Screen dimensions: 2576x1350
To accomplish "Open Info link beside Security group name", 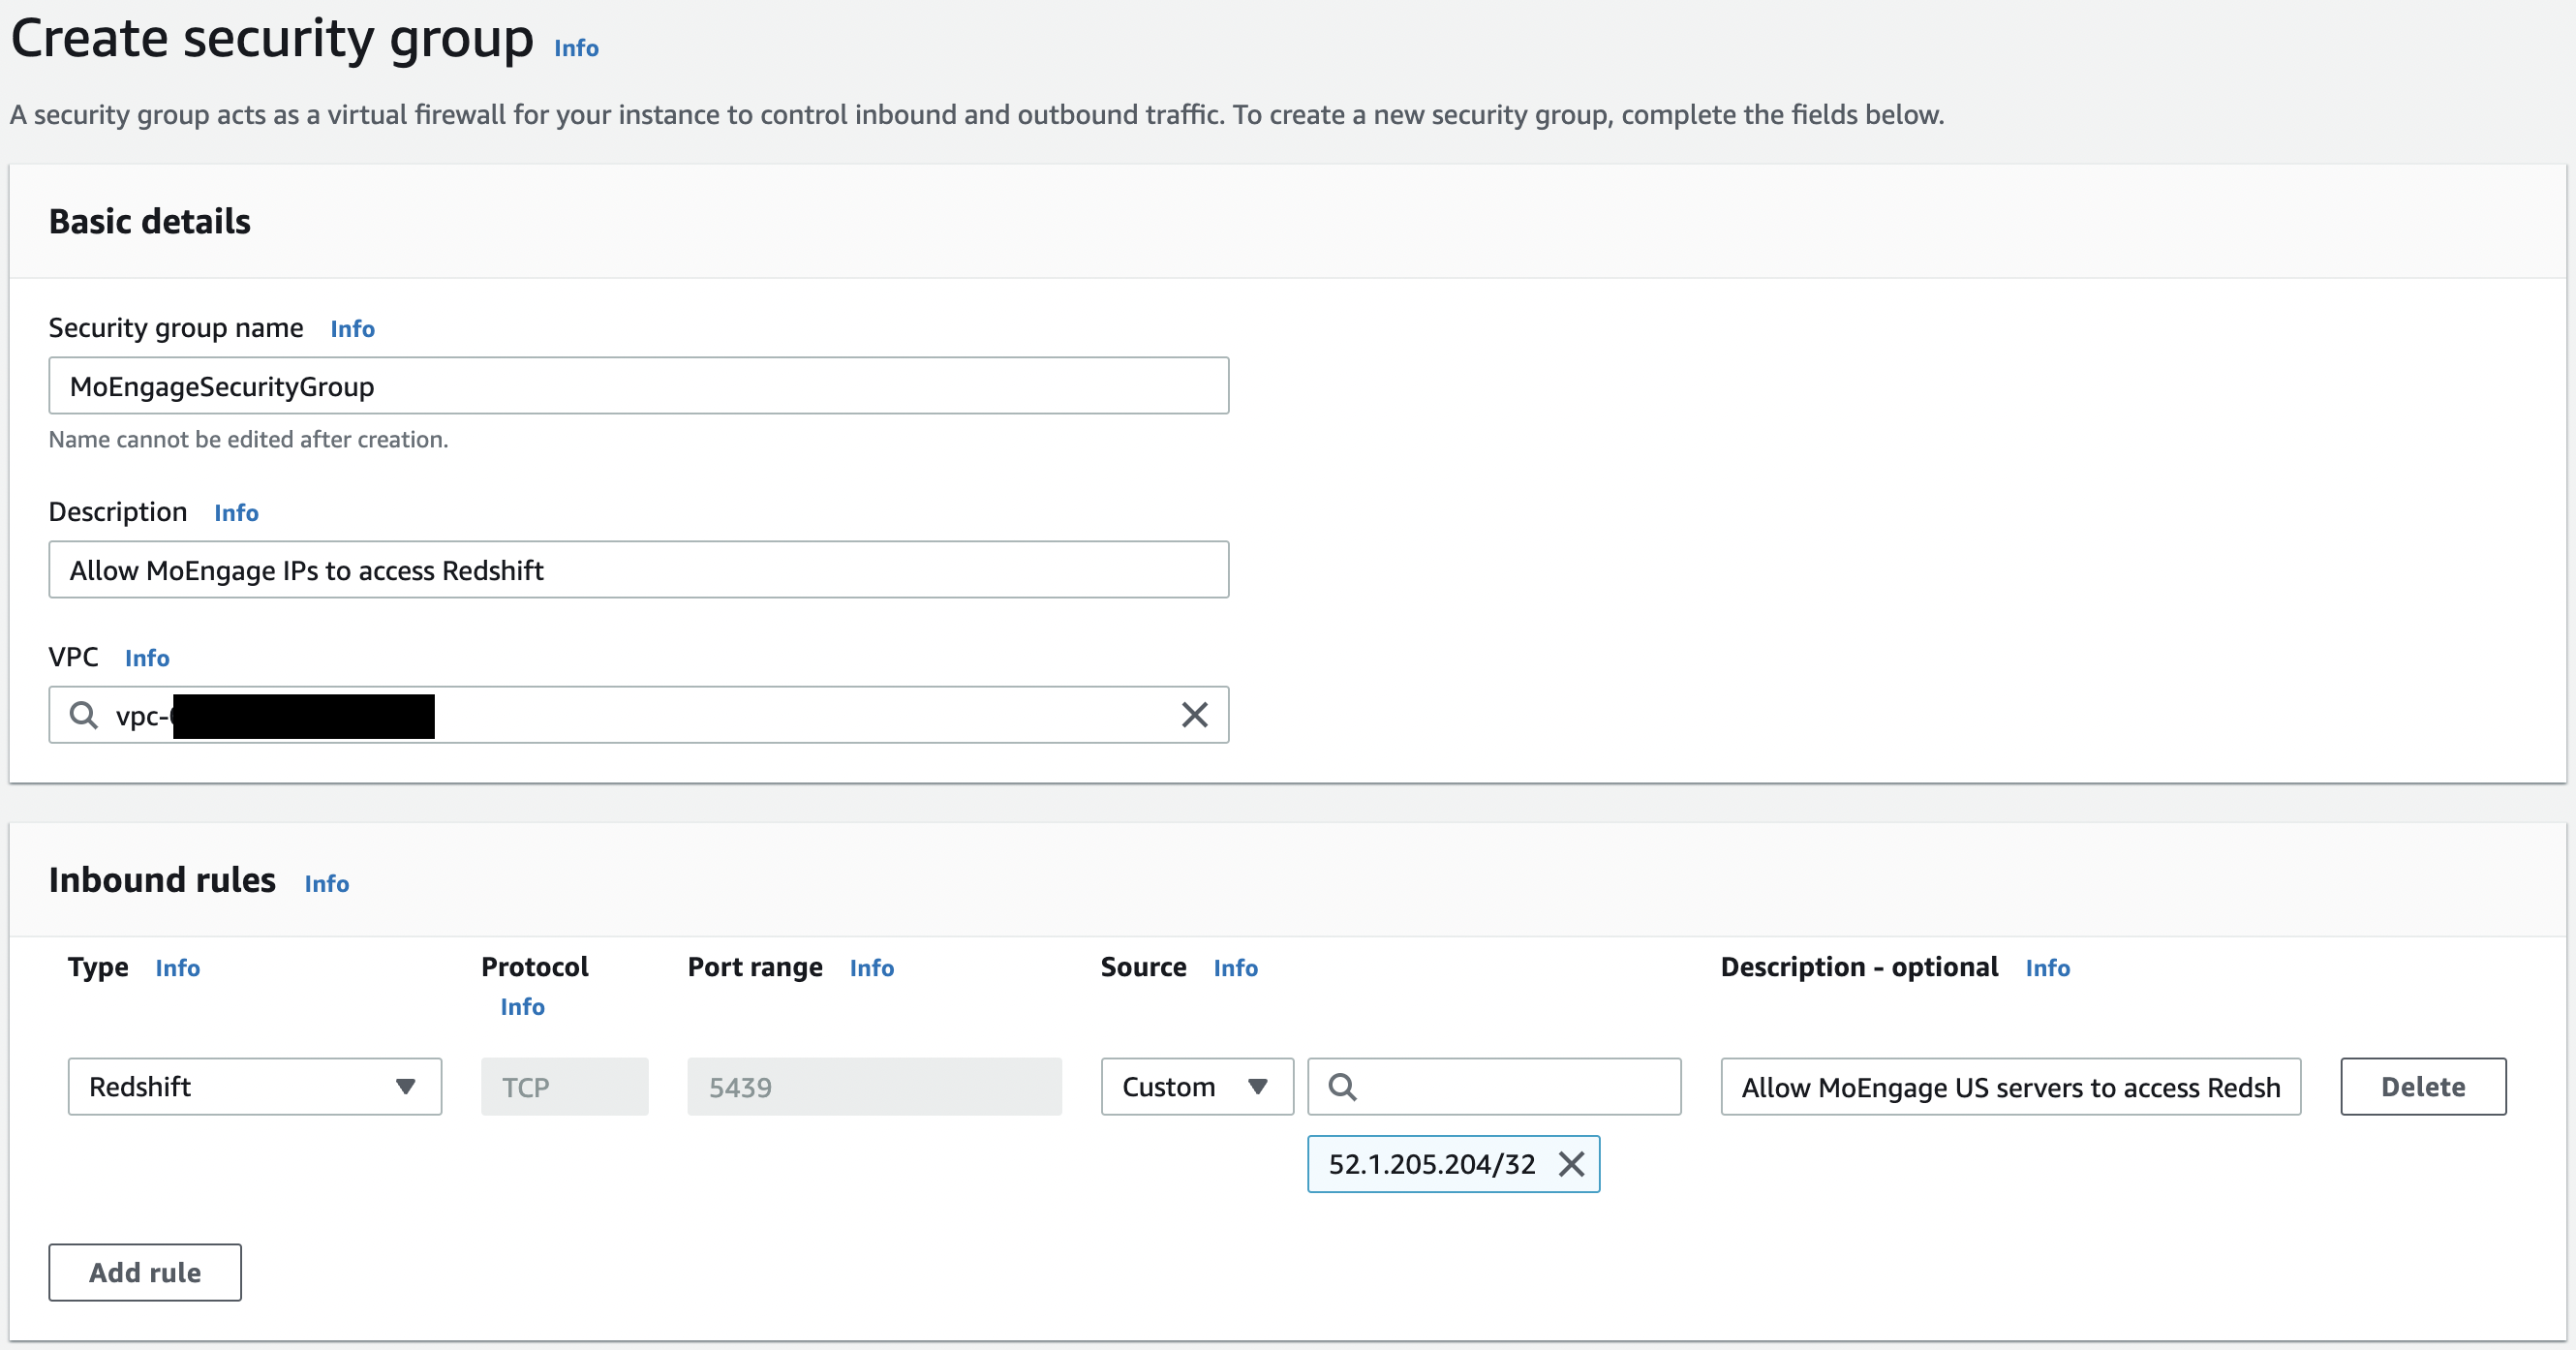I will pyautogui.click(x=352, y=329).
